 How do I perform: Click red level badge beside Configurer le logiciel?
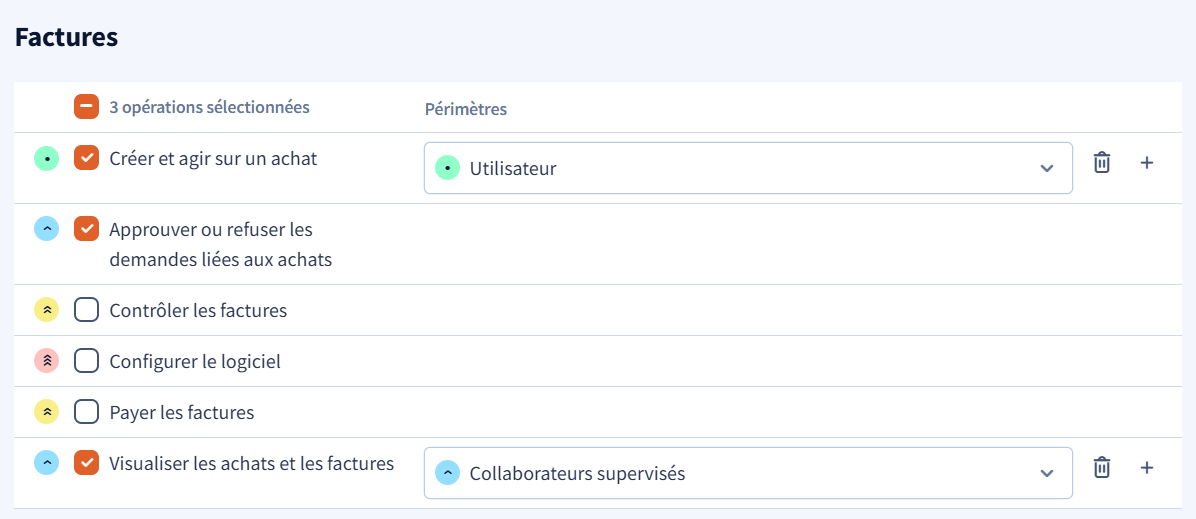pos(47,361)
